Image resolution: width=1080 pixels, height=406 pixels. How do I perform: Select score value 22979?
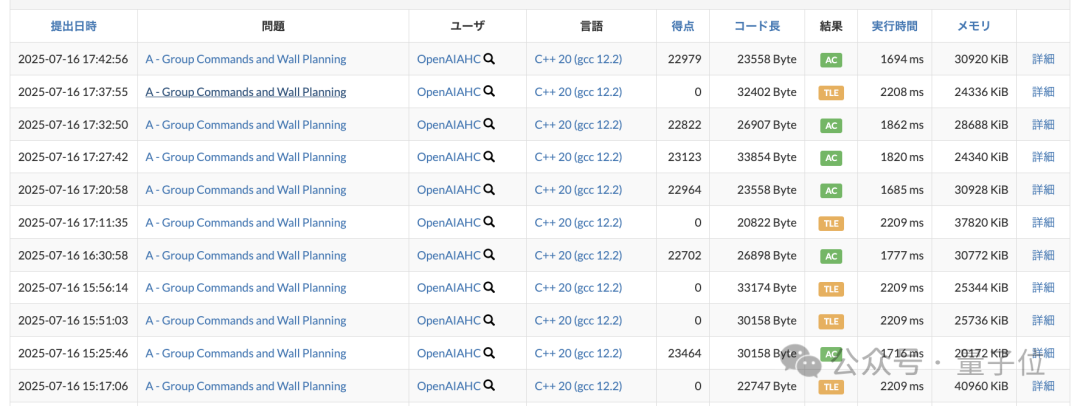685,59
